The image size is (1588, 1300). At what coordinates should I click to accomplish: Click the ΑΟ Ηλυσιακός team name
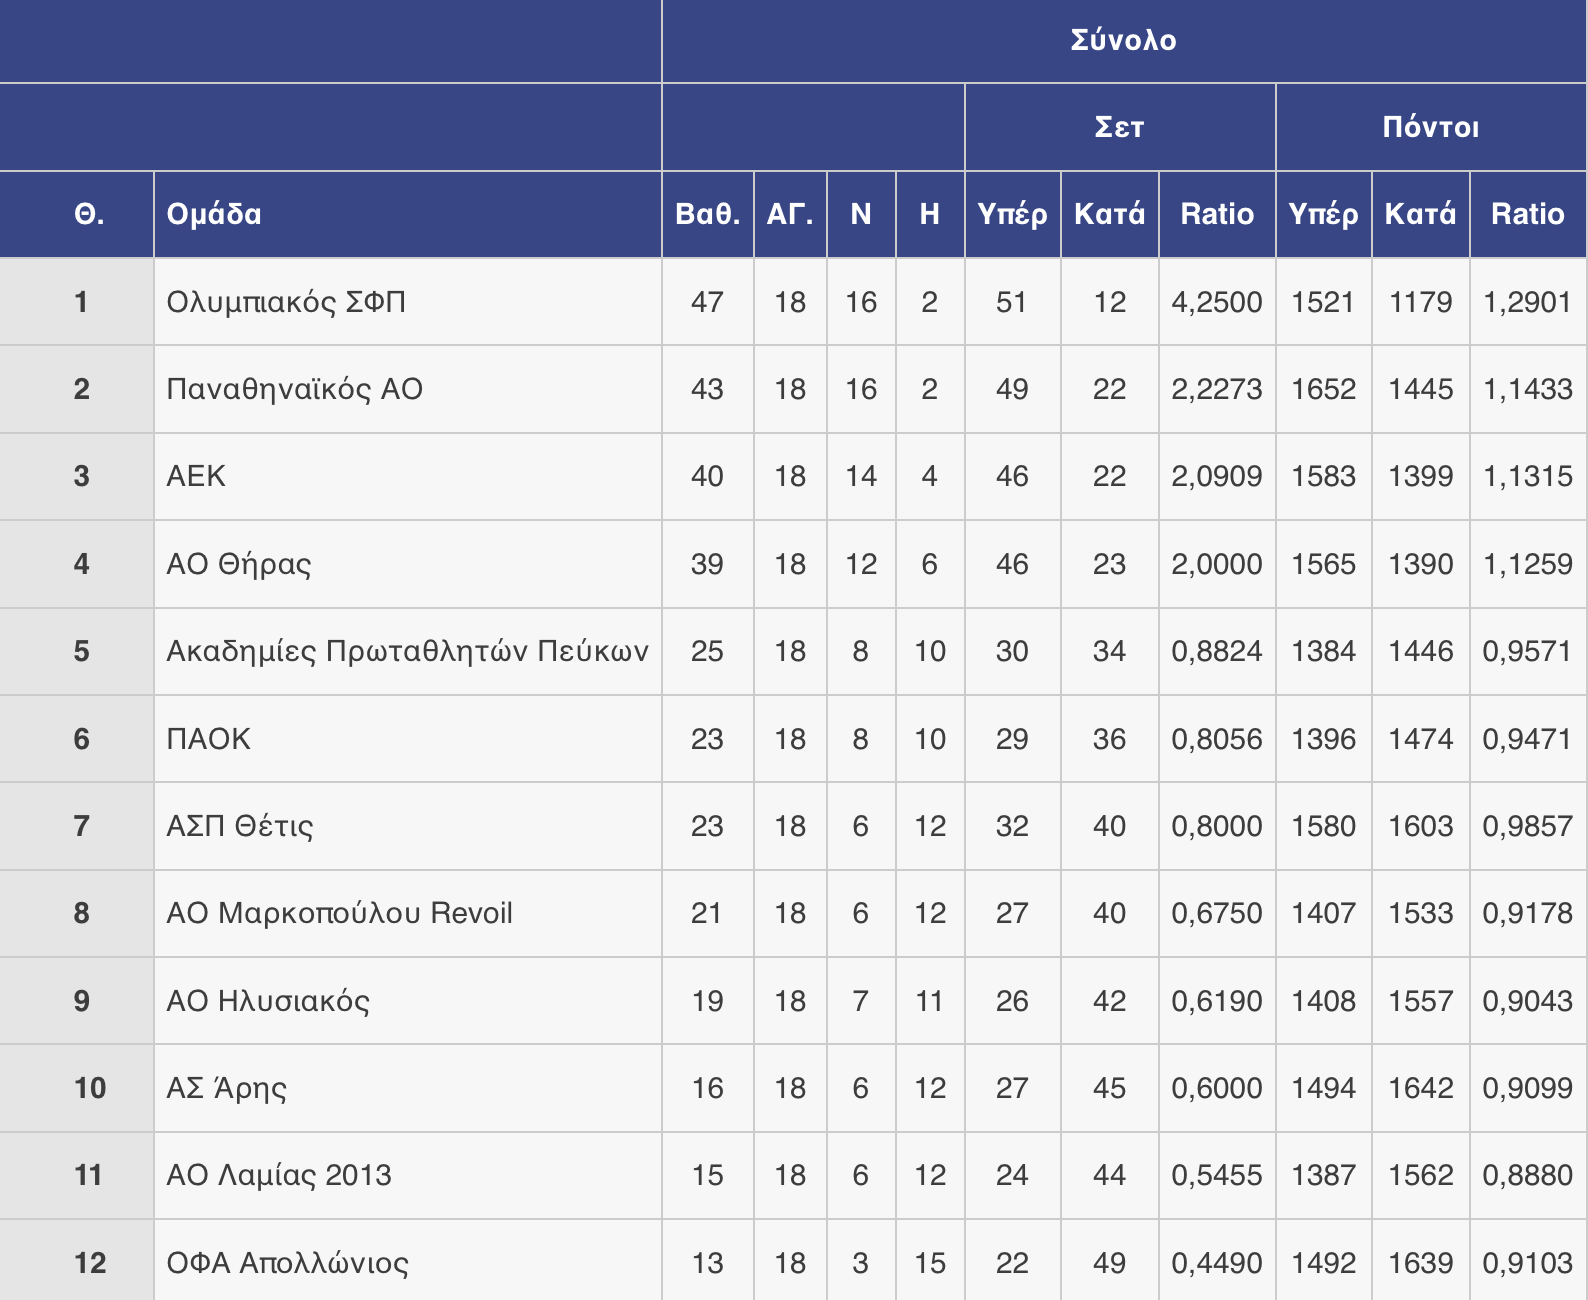coord(268,1001)
